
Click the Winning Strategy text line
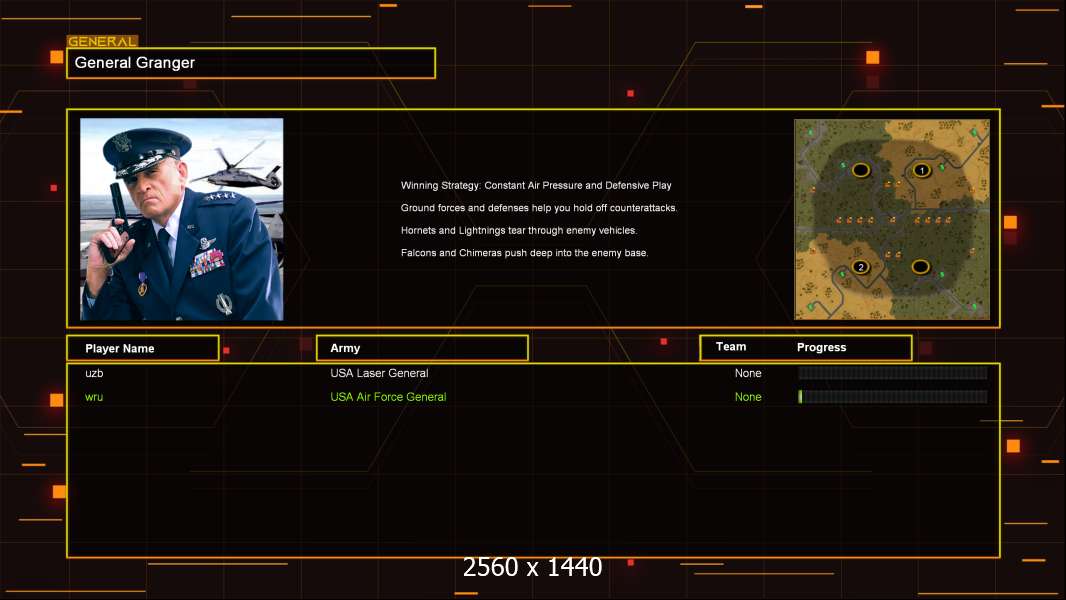click(536, 186)
